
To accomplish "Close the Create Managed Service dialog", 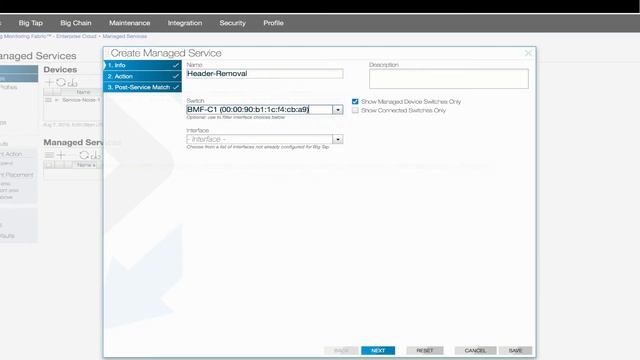I will [x=528, y=53].
